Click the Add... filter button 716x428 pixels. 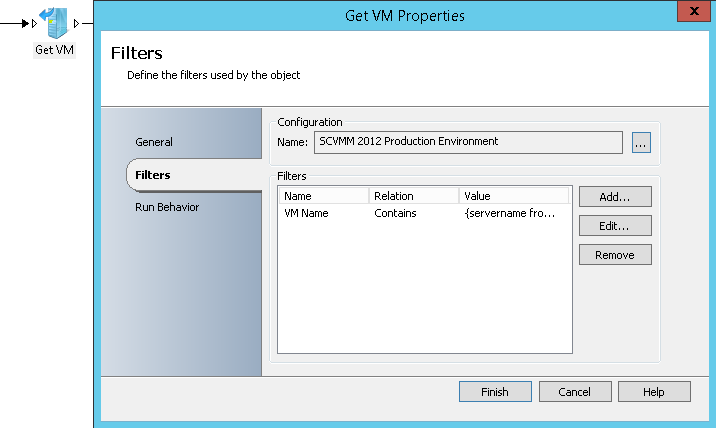(x=615, y=197)
